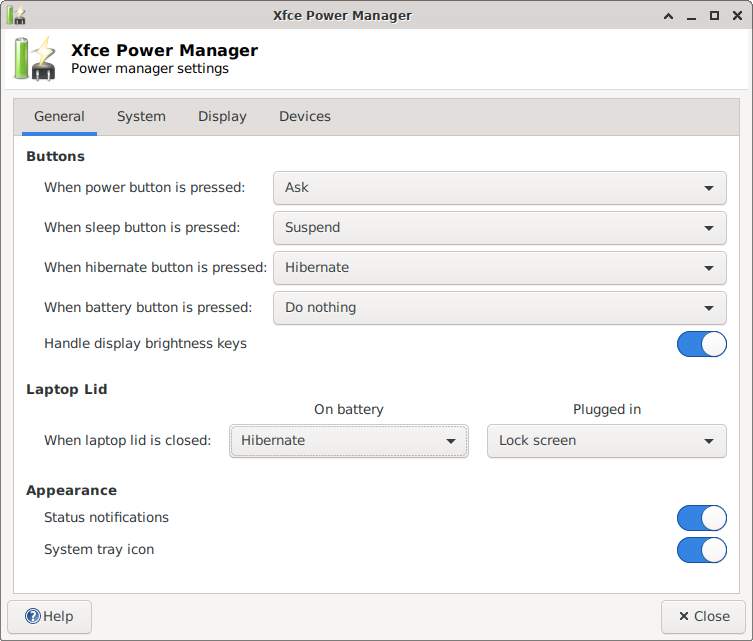Image resolution: width=753 pixels, height=641 pixels.
Task: Click the 'When laptop lid is closed:' label
Action: [x=128, y=440]
